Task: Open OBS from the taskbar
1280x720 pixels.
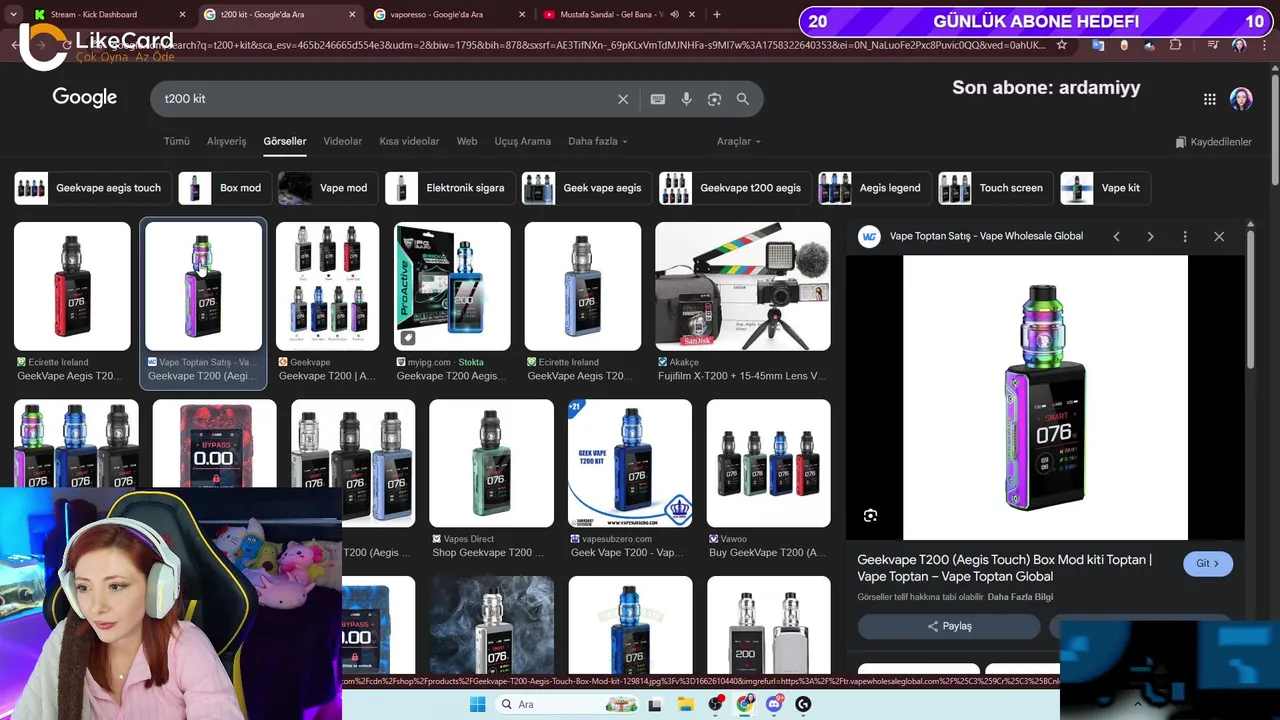Action: 715,704
